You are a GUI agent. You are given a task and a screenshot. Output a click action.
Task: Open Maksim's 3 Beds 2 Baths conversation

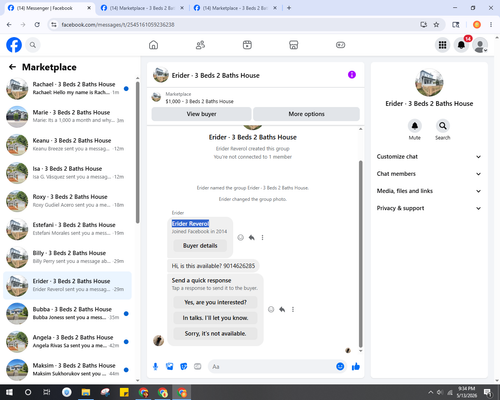[x=67, y=370]
